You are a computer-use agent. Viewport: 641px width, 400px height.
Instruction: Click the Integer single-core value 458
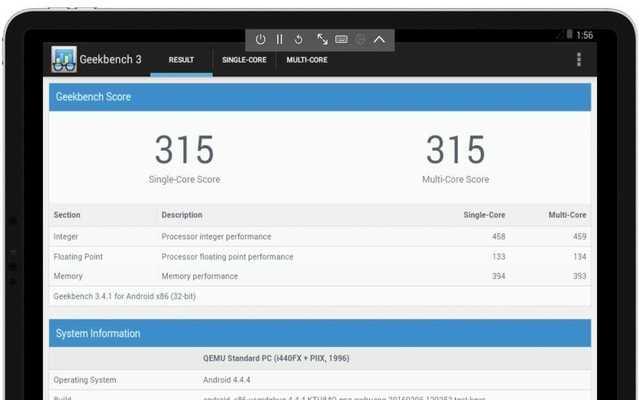click(498, 236)
